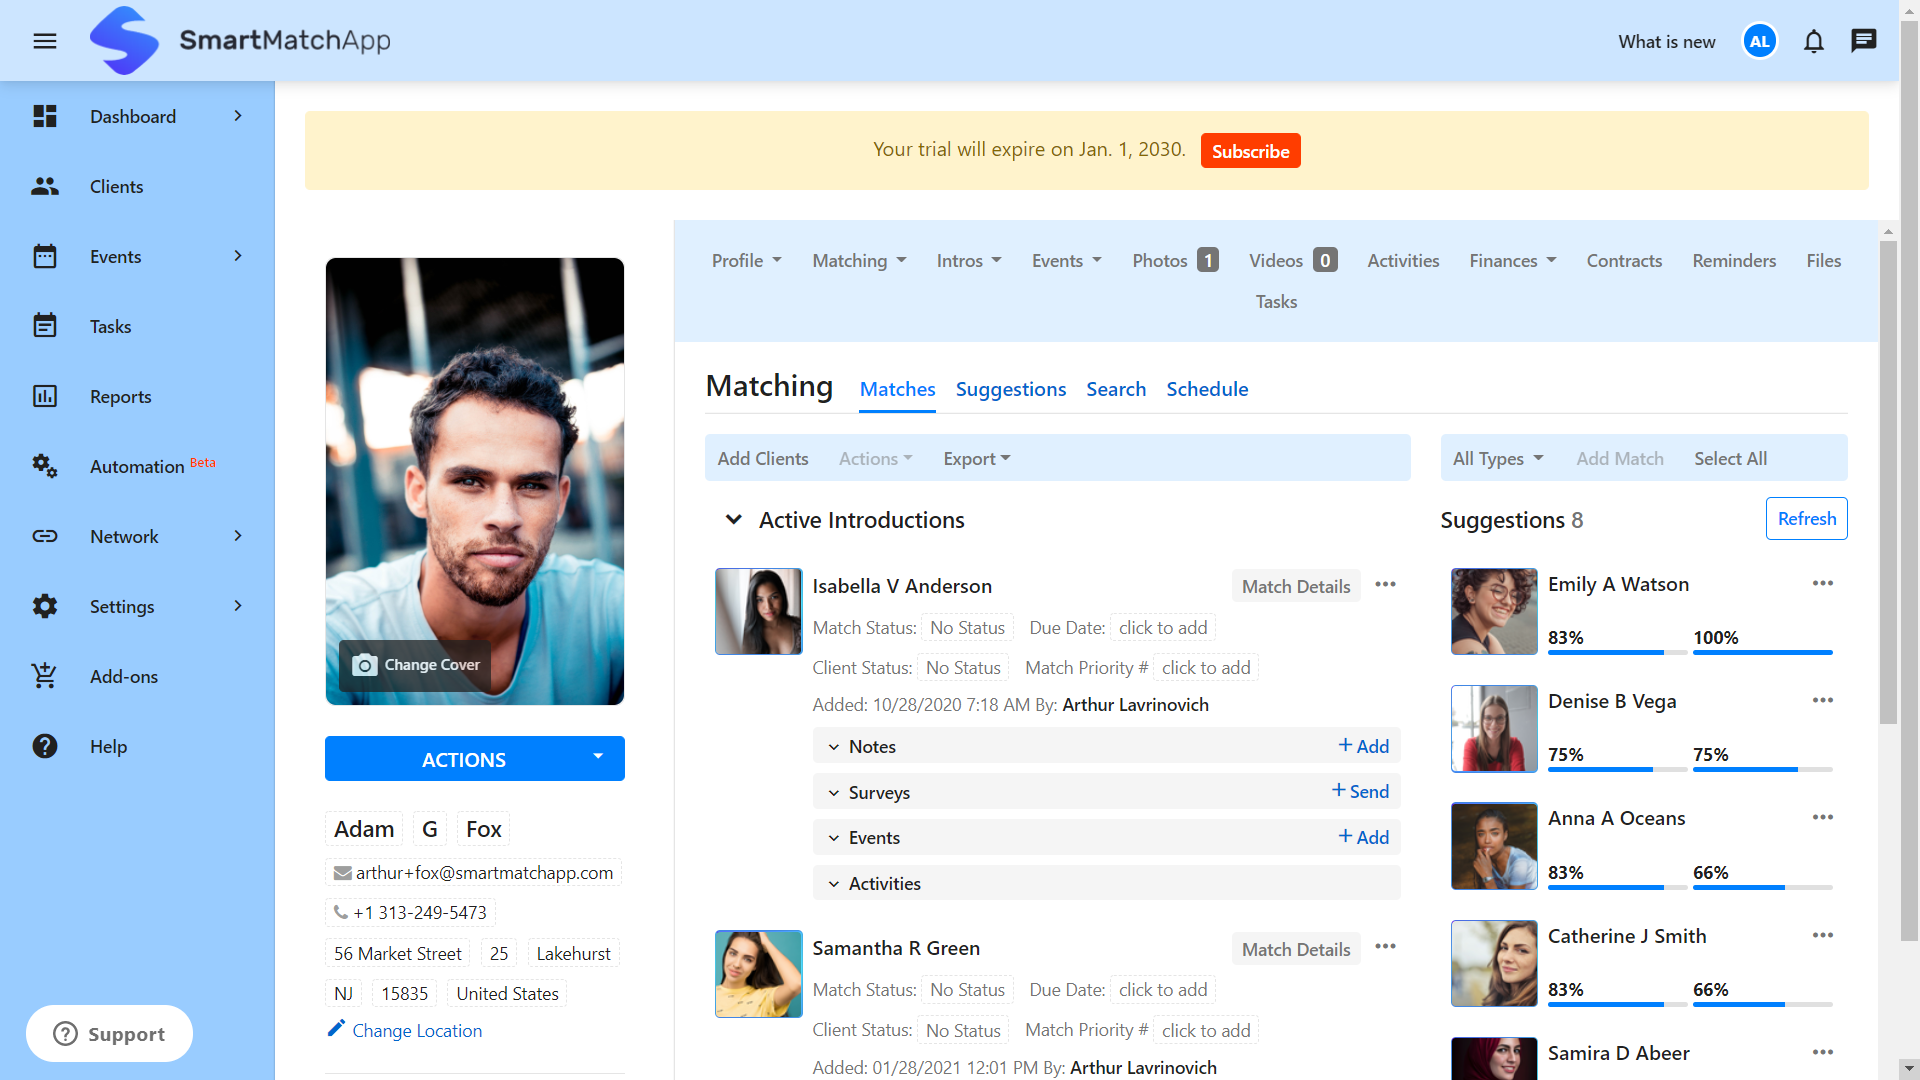The height and width of the screenshot is (1080, 1920).
Task: Switch to the Suggestions tab
Action: click(1011, 389)
